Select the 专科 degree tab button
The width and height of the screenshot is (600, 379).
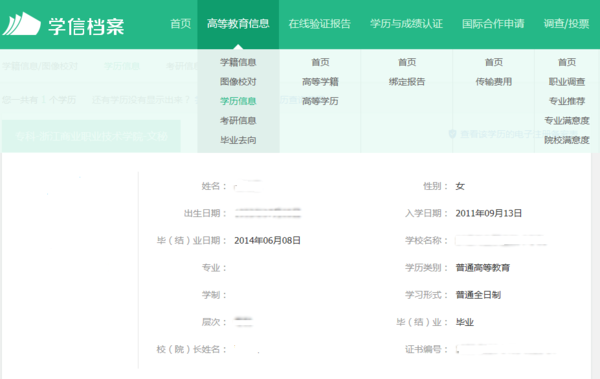91,136
